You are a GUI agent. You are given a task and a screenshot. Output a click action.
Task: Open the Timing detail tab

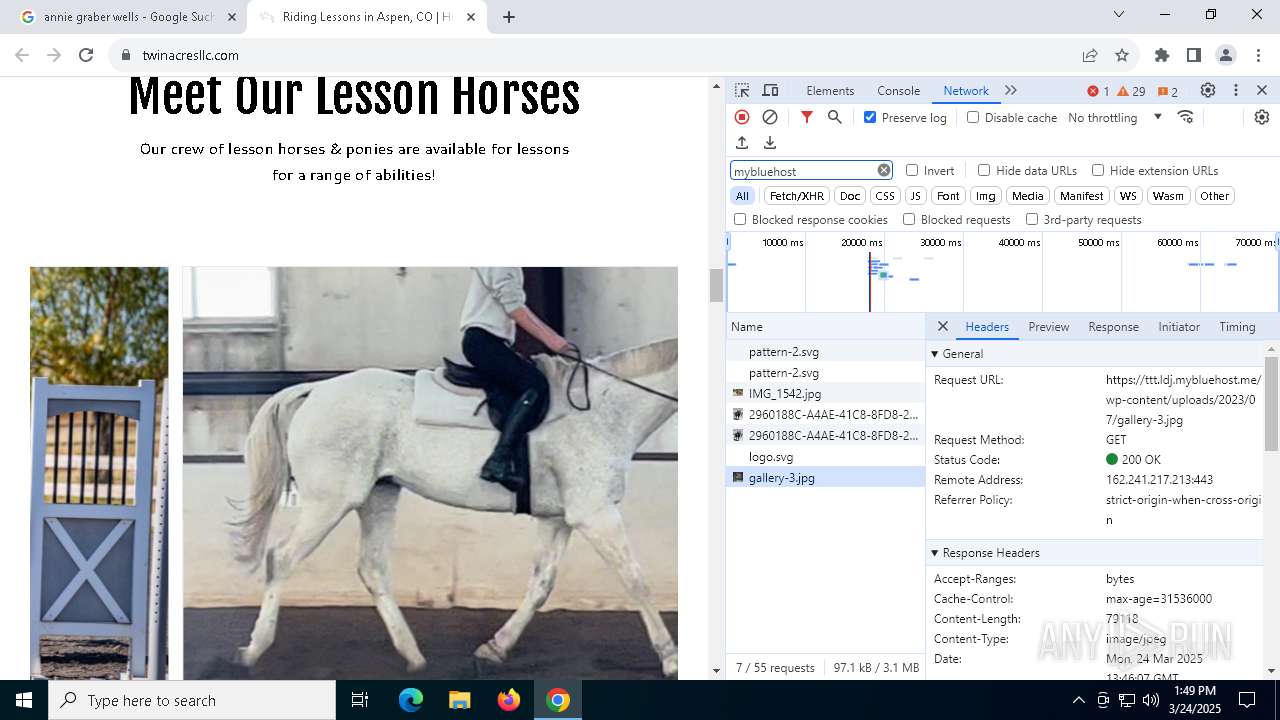pos(1237,327)
